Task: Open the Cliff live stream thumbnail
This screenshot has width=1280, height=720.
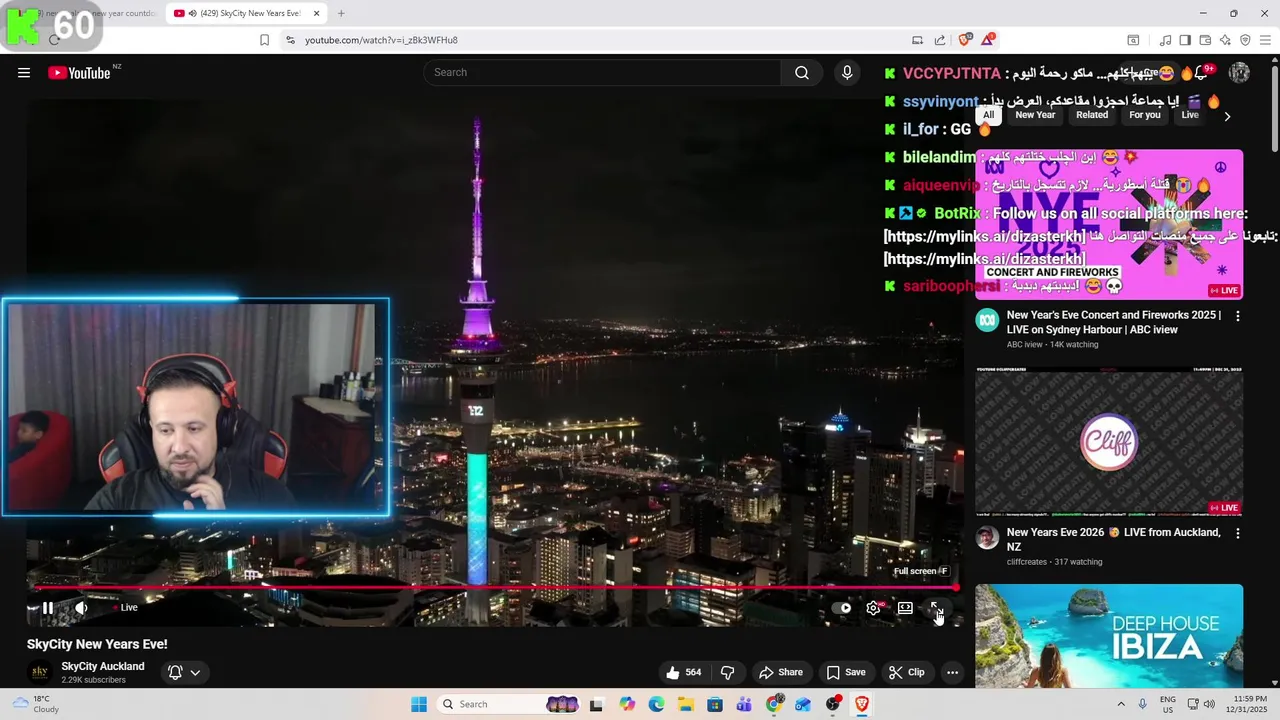Action: click(x=1109, y=441)
